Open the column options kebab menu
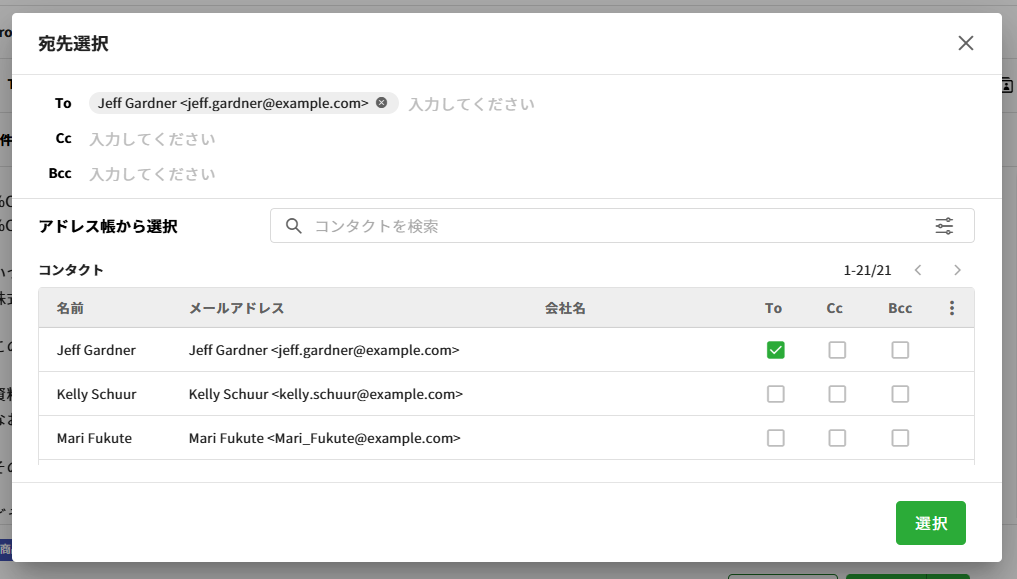The height and width of the screenshot is (579, 1017). pos(951,308)
